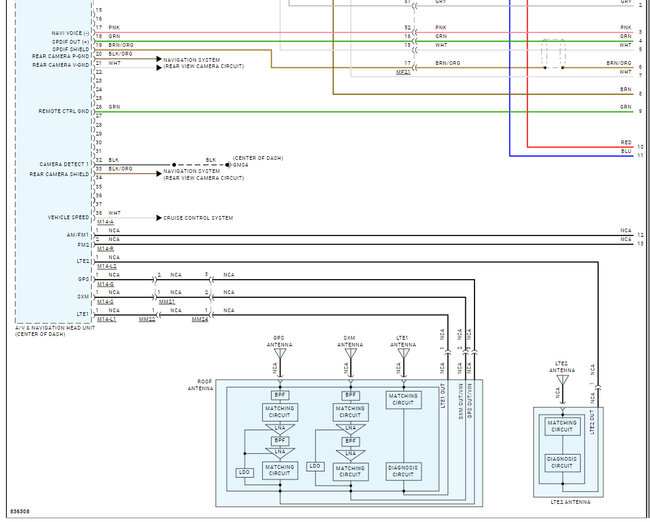650x522 pixels.
Task: Click connector label MF21
Action: tap(403, 72)
